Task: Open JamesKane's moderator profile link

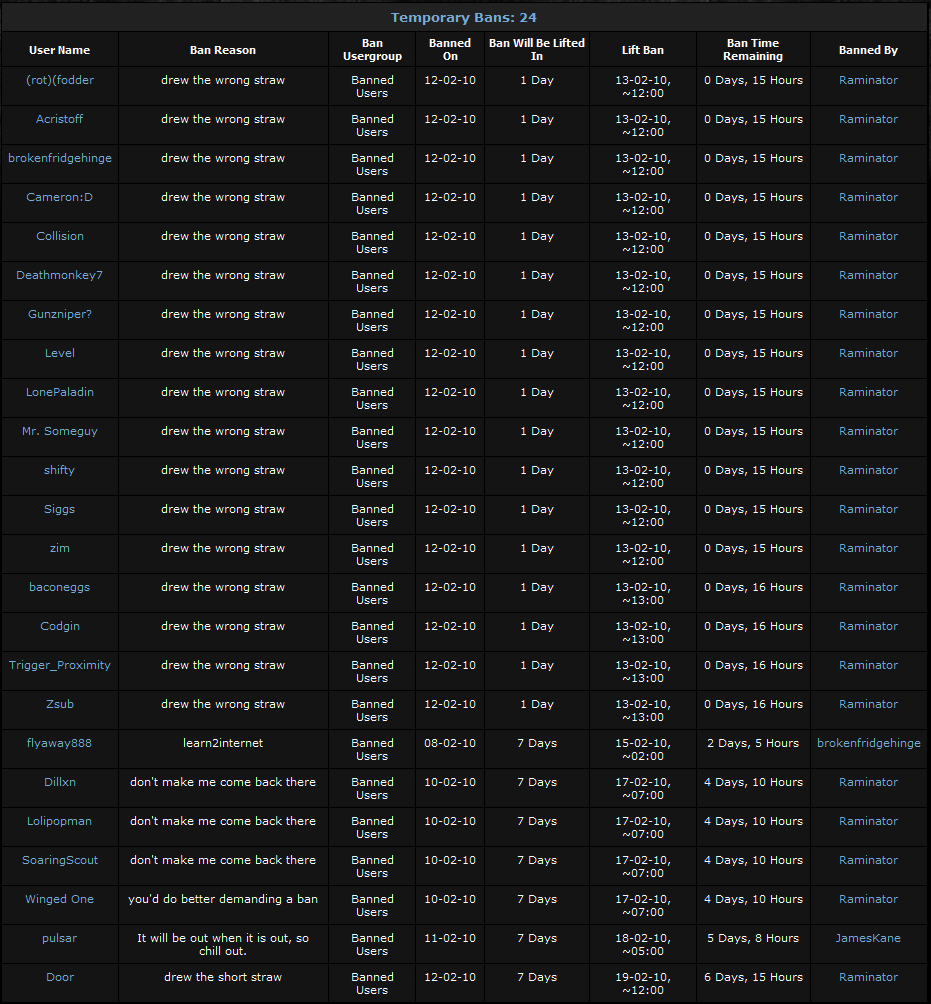Action: [868, 938]
